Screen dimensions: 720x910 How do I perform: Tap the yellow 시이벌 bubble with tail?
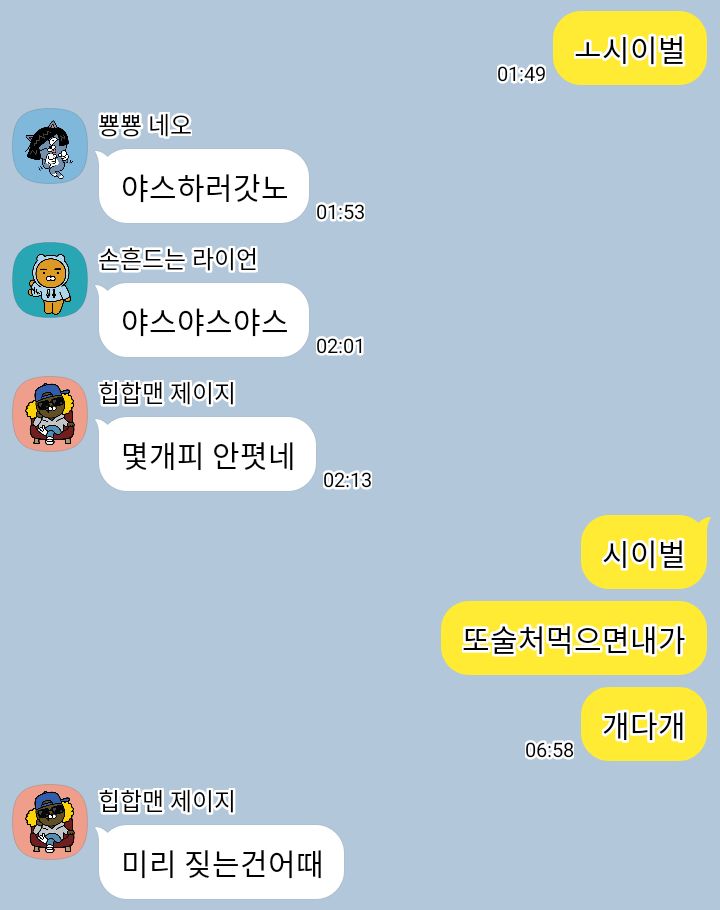[645, 552]
